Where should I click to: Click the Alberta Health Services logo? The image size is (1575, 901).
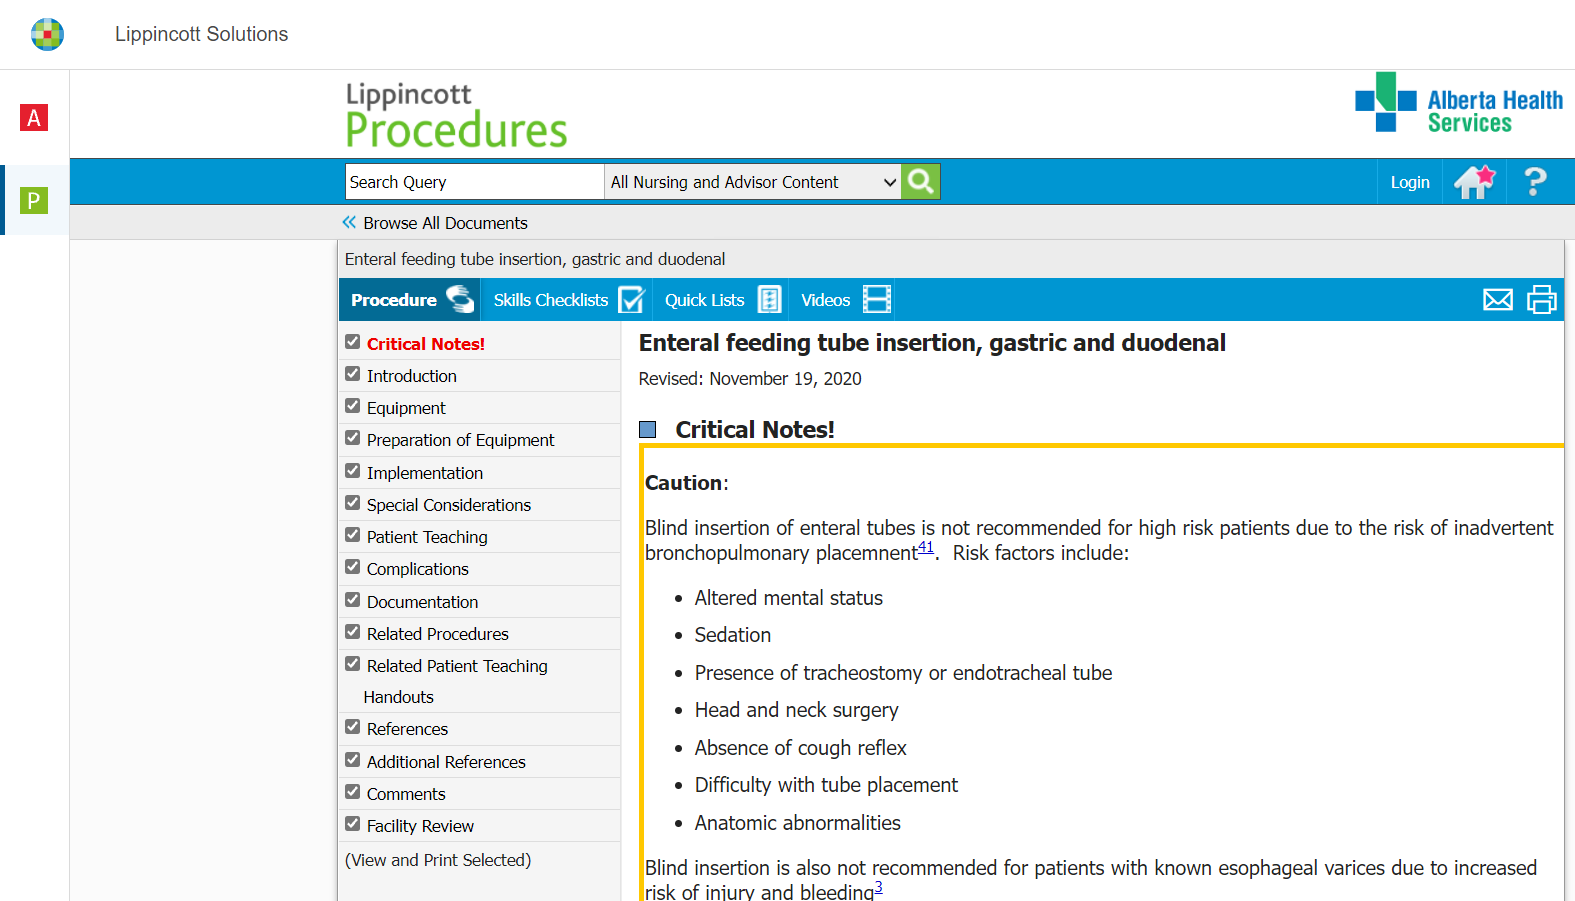coord(1459,102)
